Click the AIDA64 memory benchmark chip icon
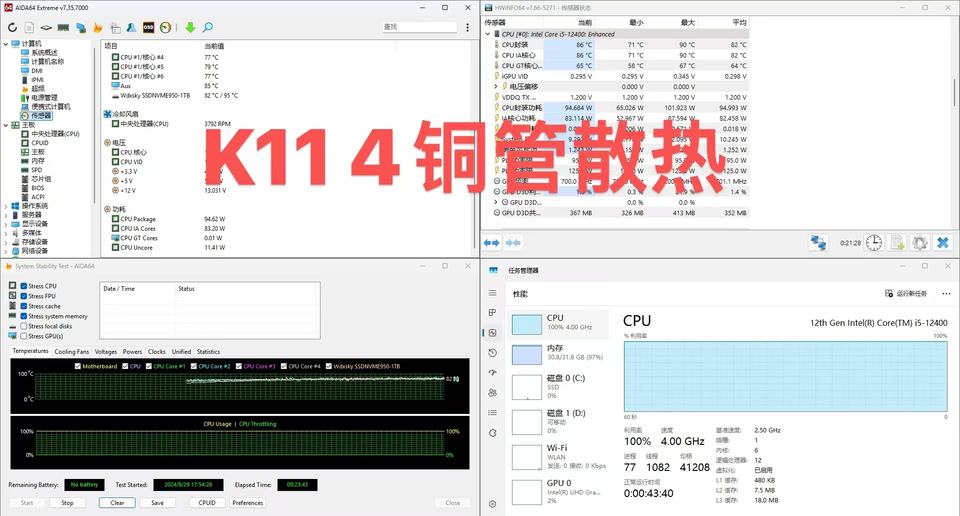Screen dimensions: 960x516 [x=63, y=28]
